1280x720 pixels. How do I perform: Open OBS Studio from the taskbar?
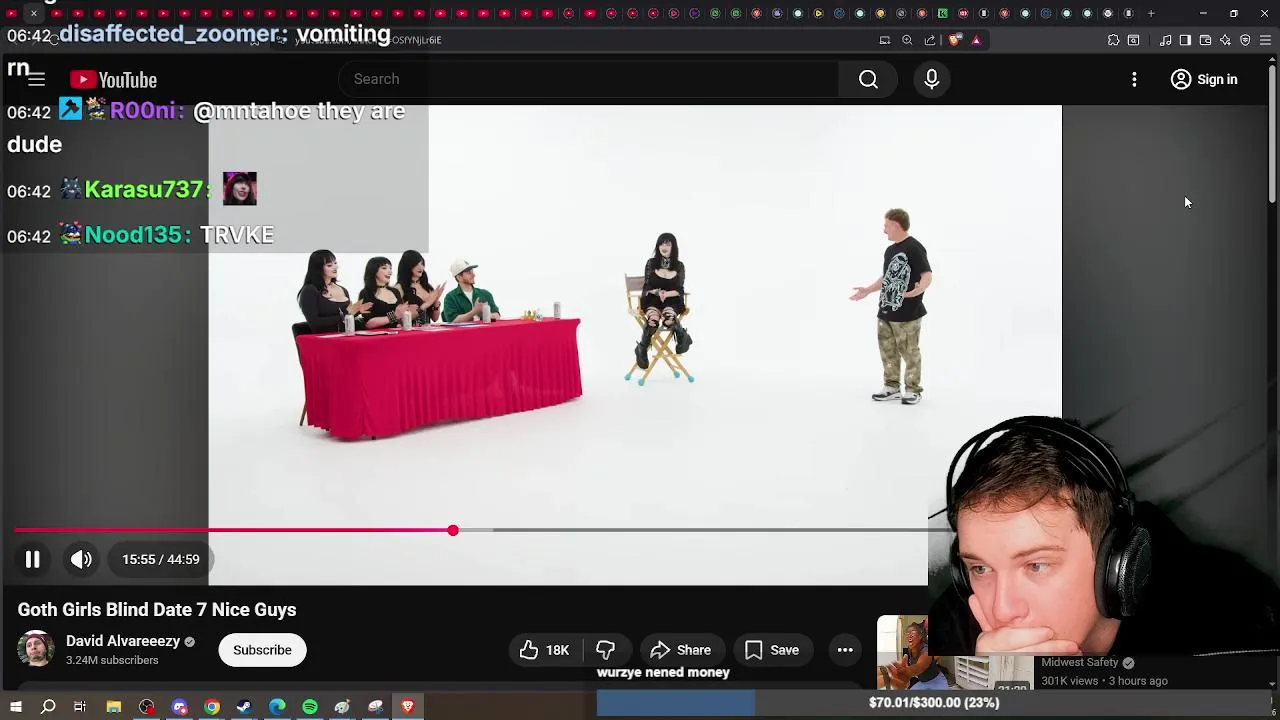pyautogui.click(x=147, y=707)
